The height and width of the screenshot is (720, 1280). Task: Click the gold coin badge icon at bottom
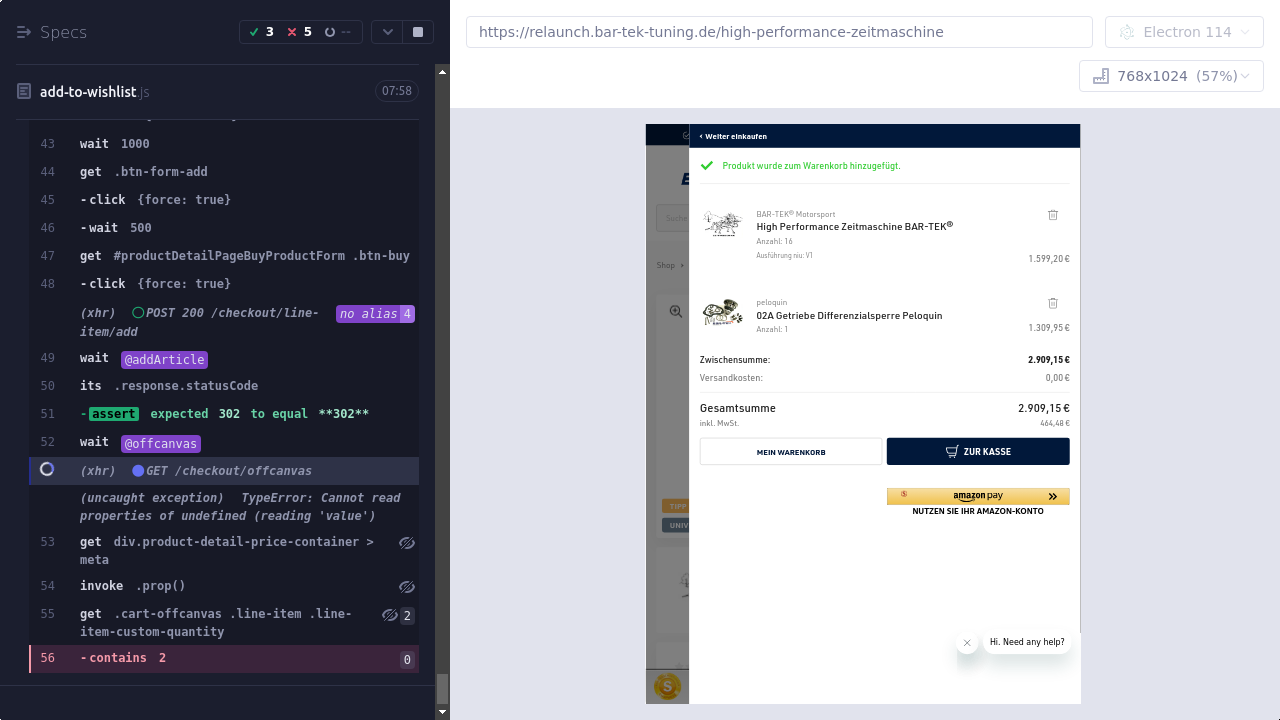[667, 687]
